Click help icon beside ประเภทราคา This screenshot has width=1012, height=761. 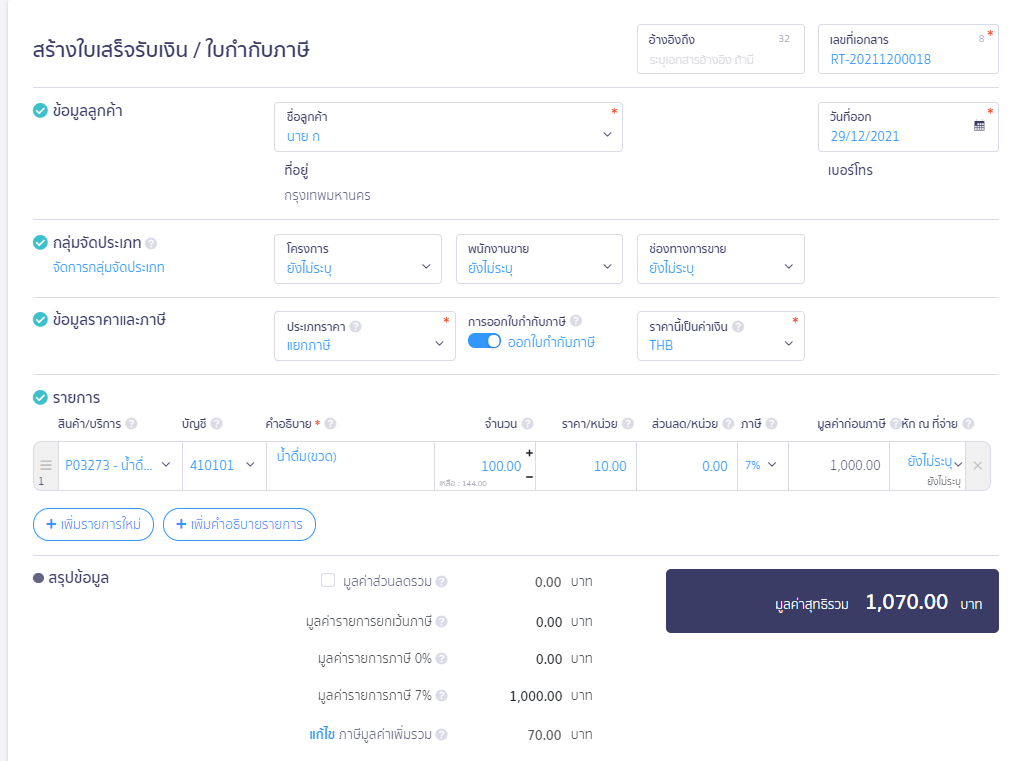(356, 327)
